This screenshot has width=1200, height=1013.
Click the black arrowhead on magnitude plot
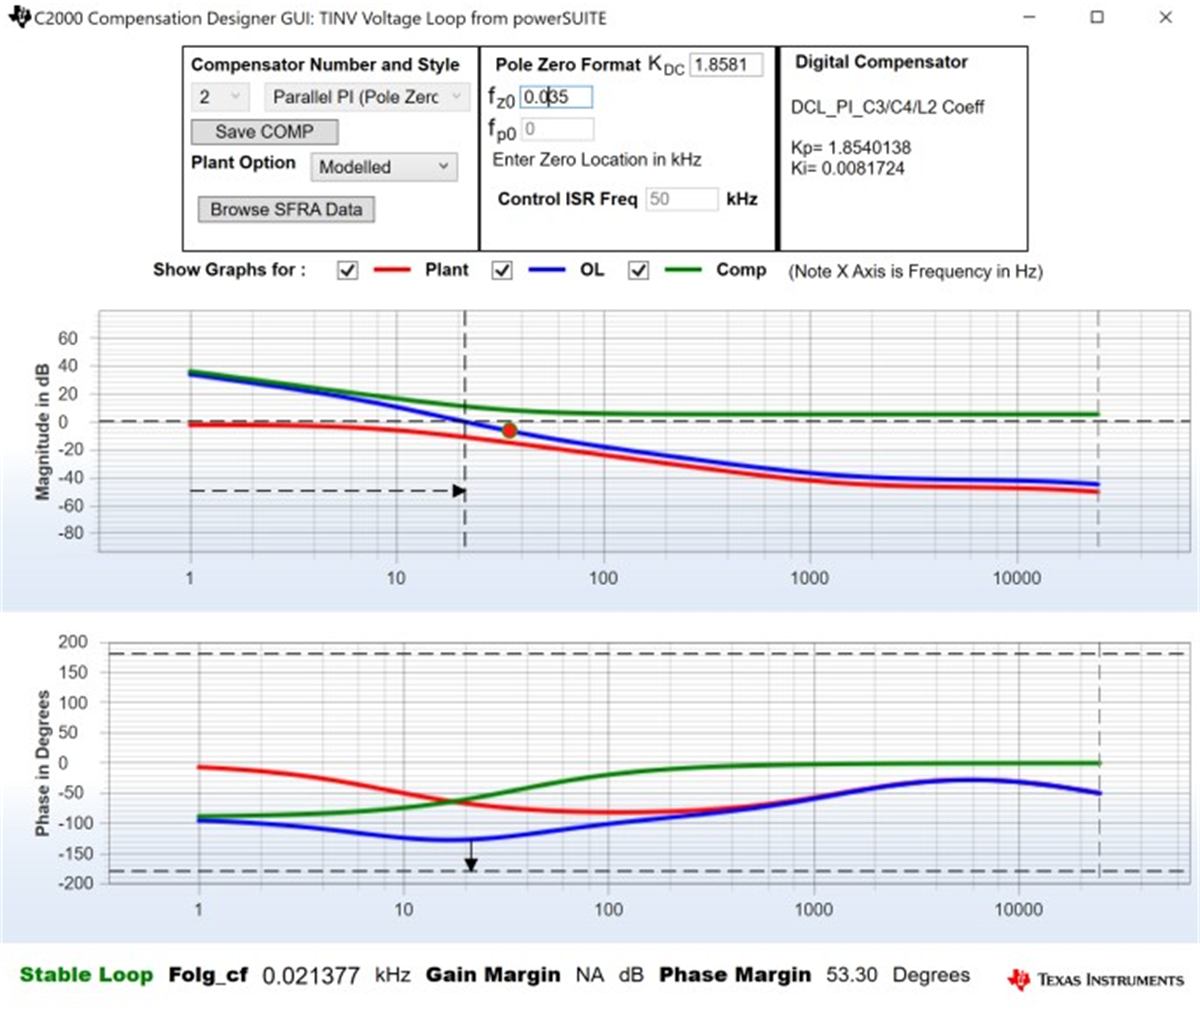pos(459,491)
